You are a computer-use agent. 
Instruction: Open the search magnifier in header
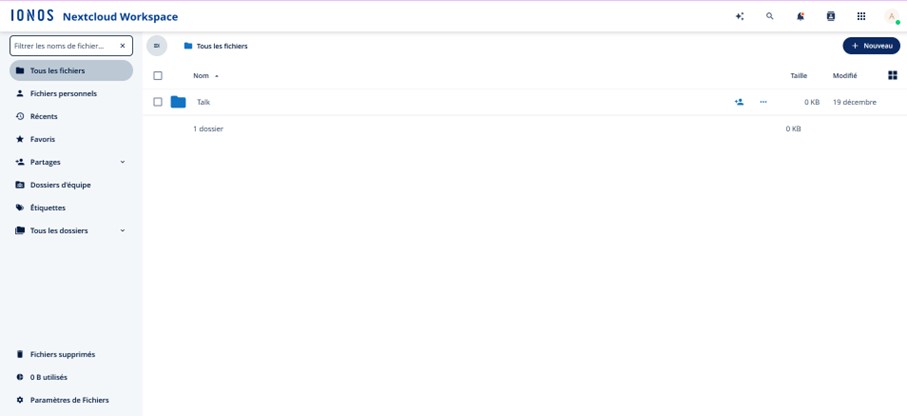tap(769, 16)
